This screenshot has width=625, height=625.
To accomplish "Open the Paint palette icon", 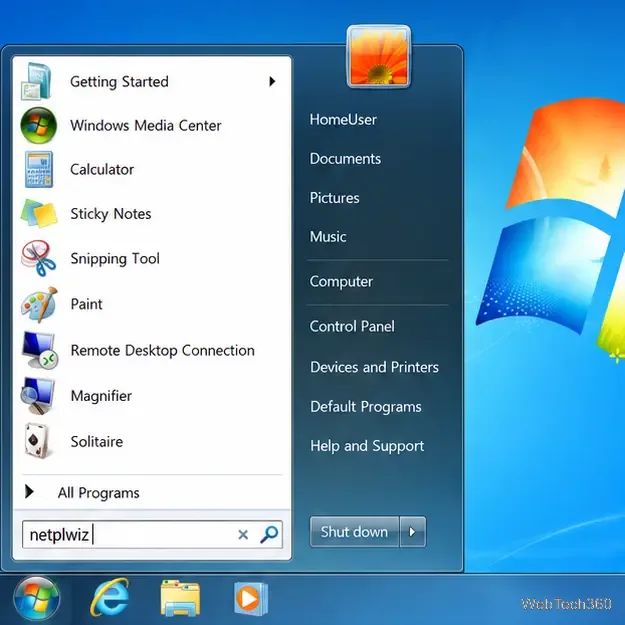I will pyautogui.click(x=39, y=305).
